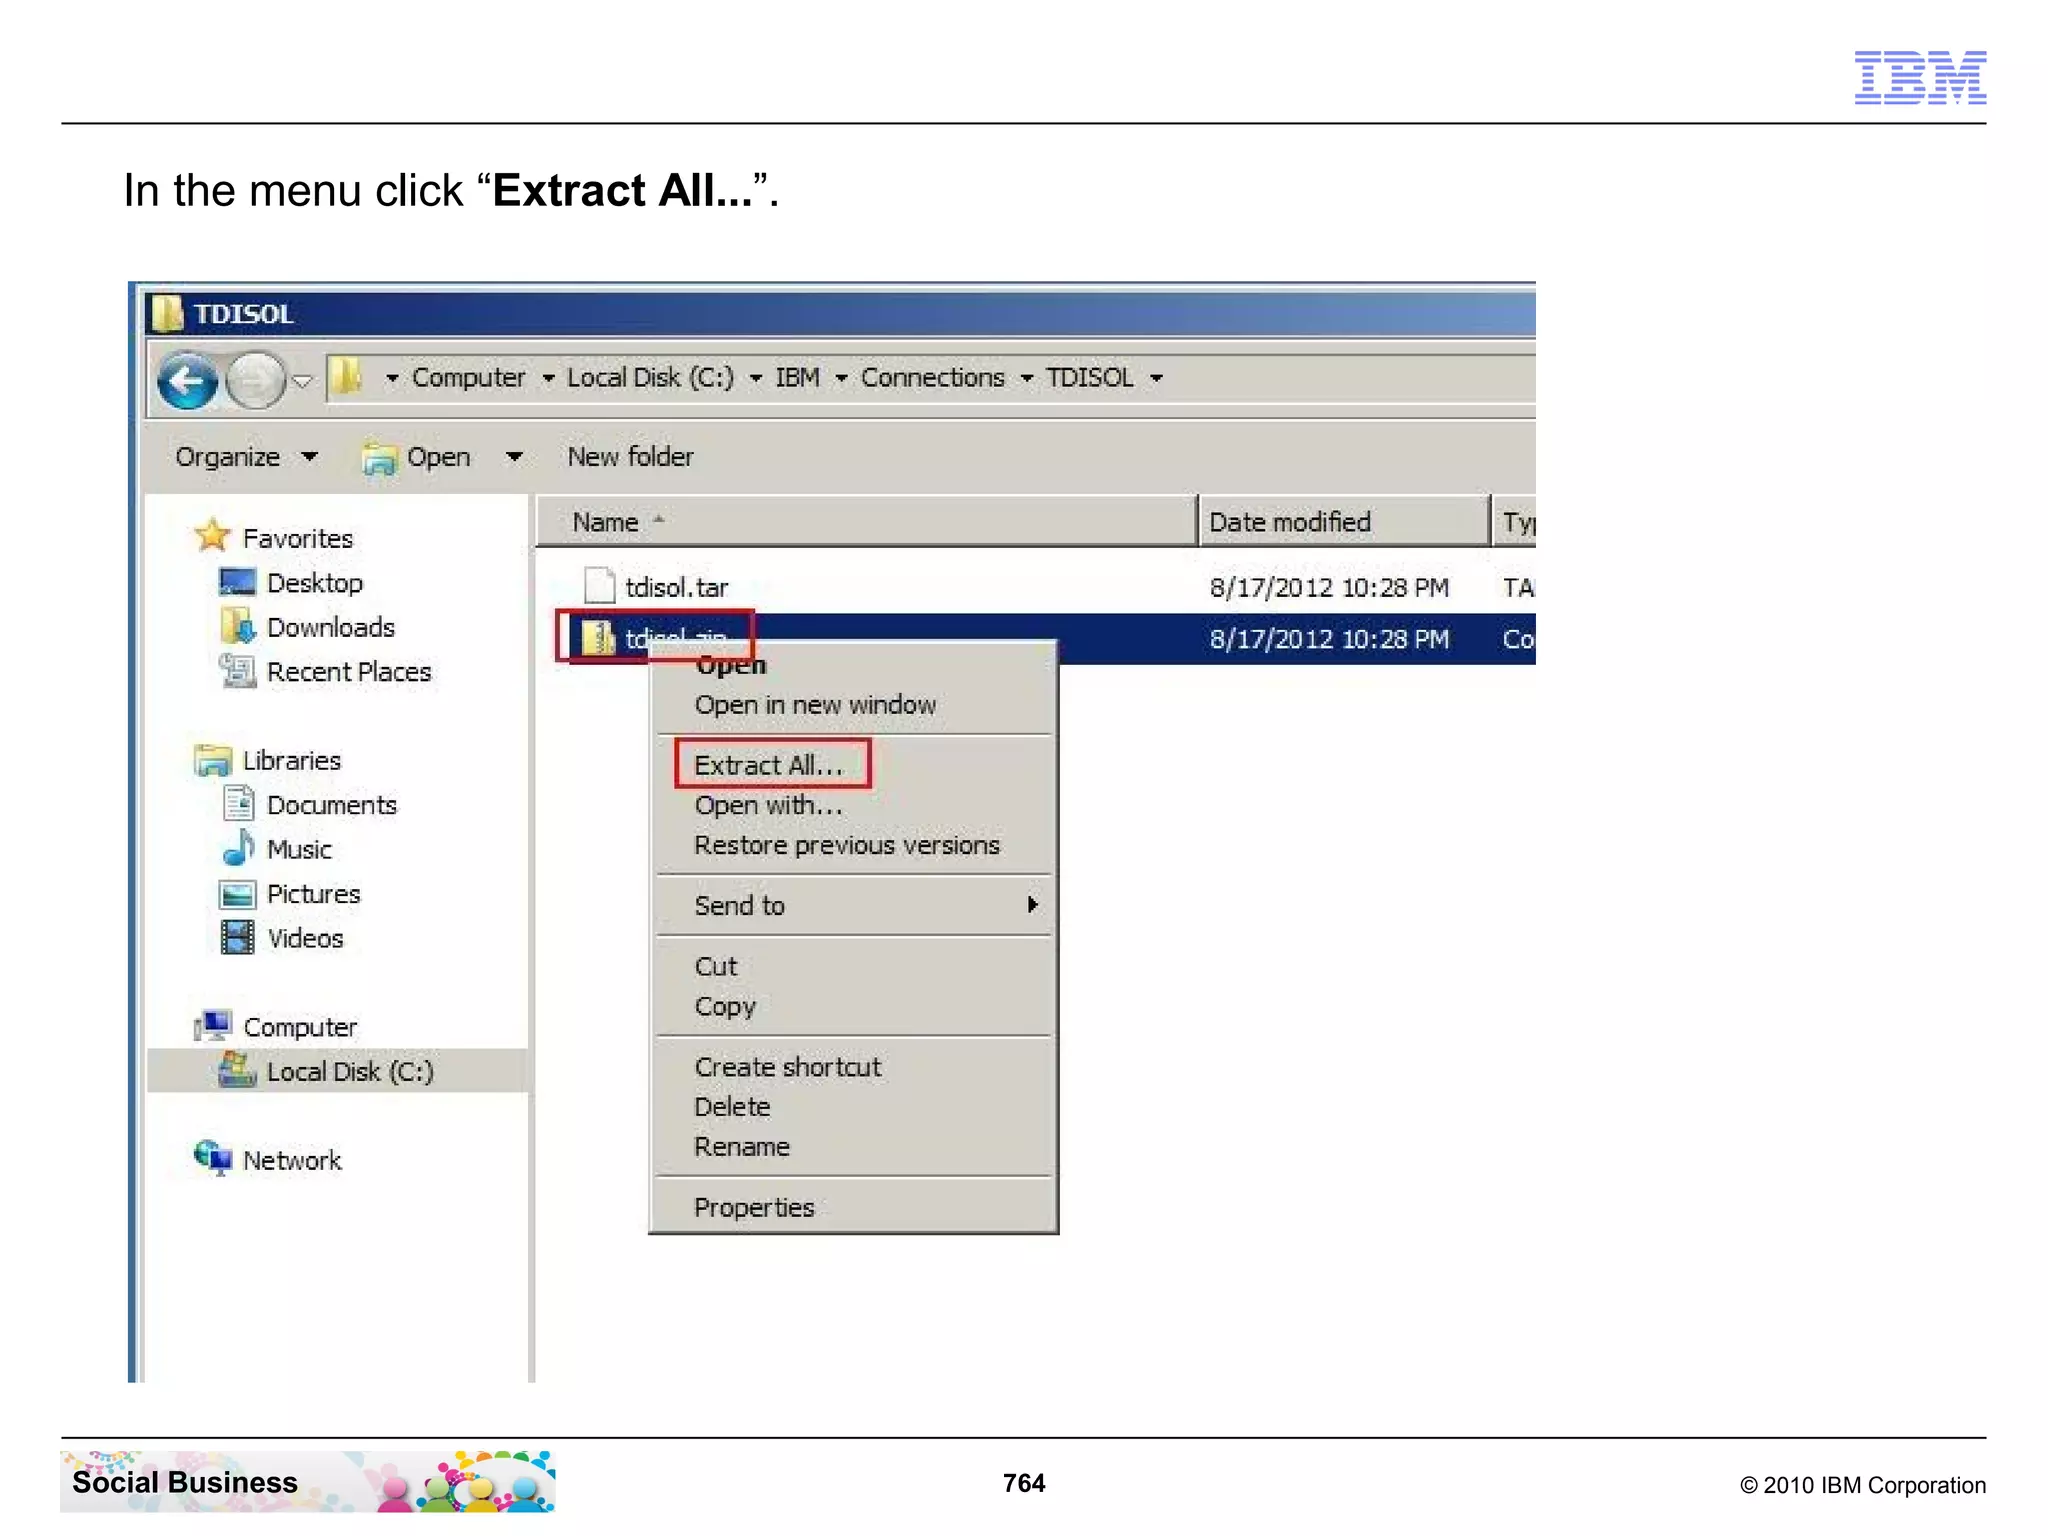Select Computer in the address breadcrumb
Viewport: 2048px width, 1536px height.
(x=468, y=377)
